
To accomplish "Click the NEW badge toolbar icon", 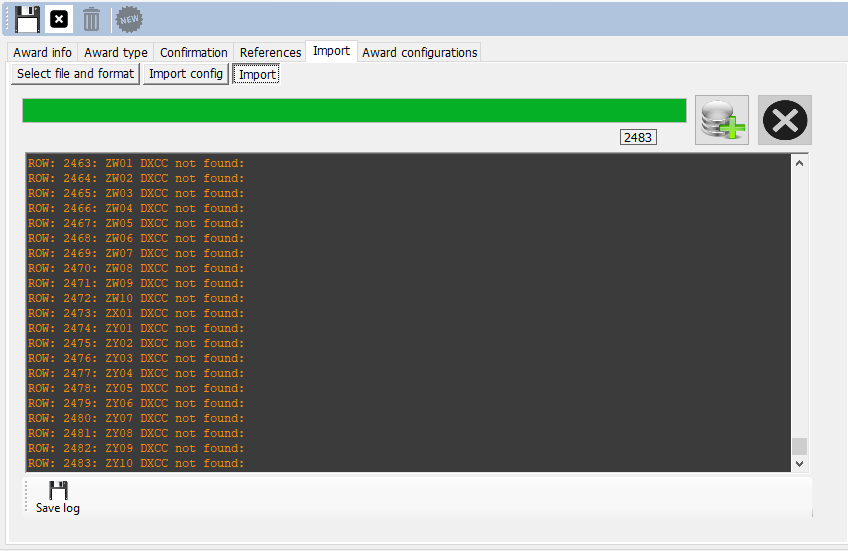I will [129, 19].
